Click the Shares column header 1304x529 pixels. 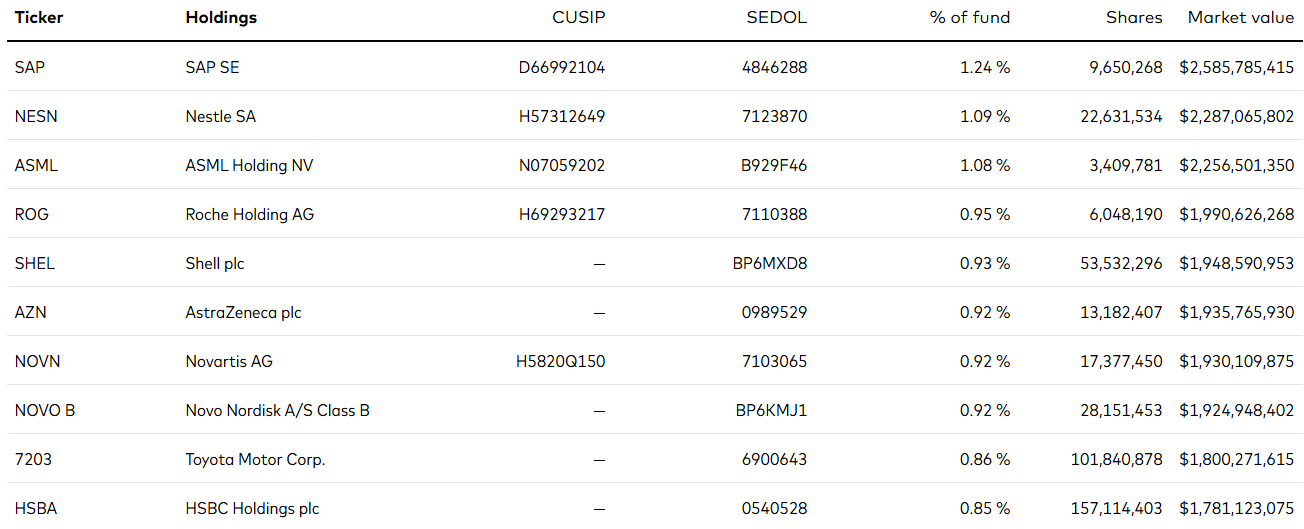1134,17
